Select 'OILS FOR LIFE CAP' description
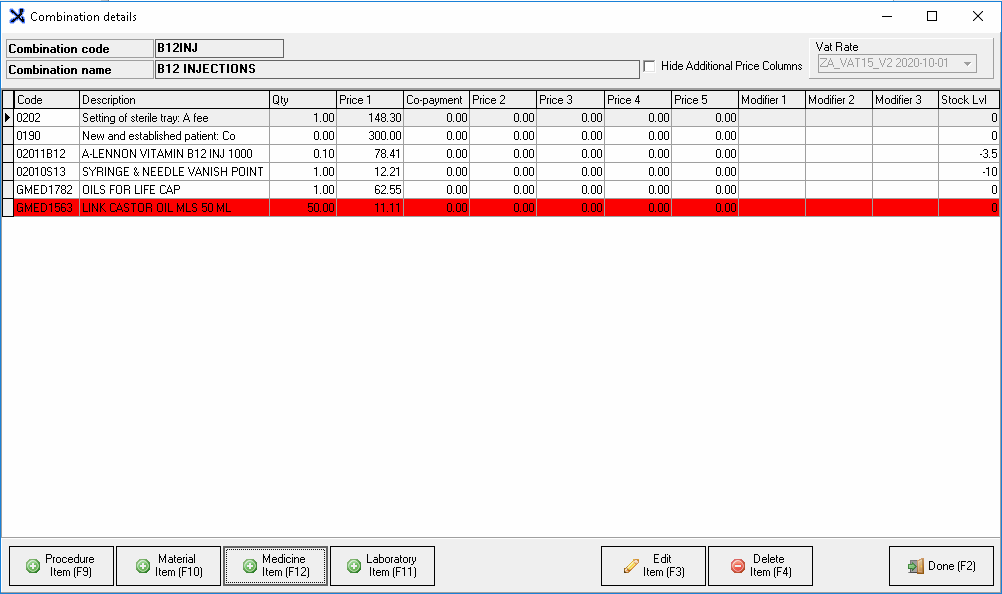Image resolution: width=1002 pixels, height=594 pixels. pyautogui.click(x=174, y=189)
